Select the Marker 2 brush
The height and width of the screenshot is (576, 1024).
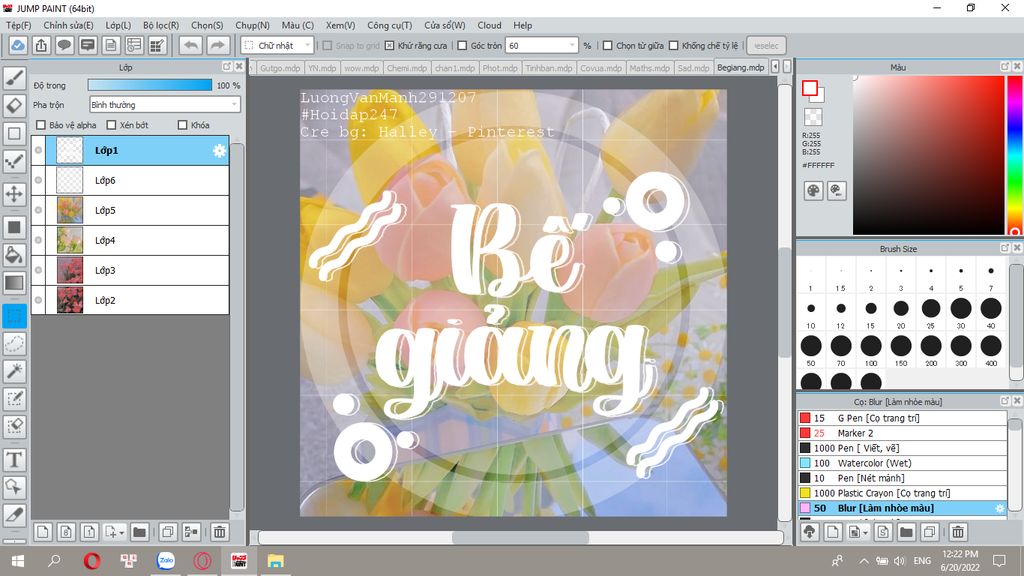pyautogui.click(x=902, y=433)
